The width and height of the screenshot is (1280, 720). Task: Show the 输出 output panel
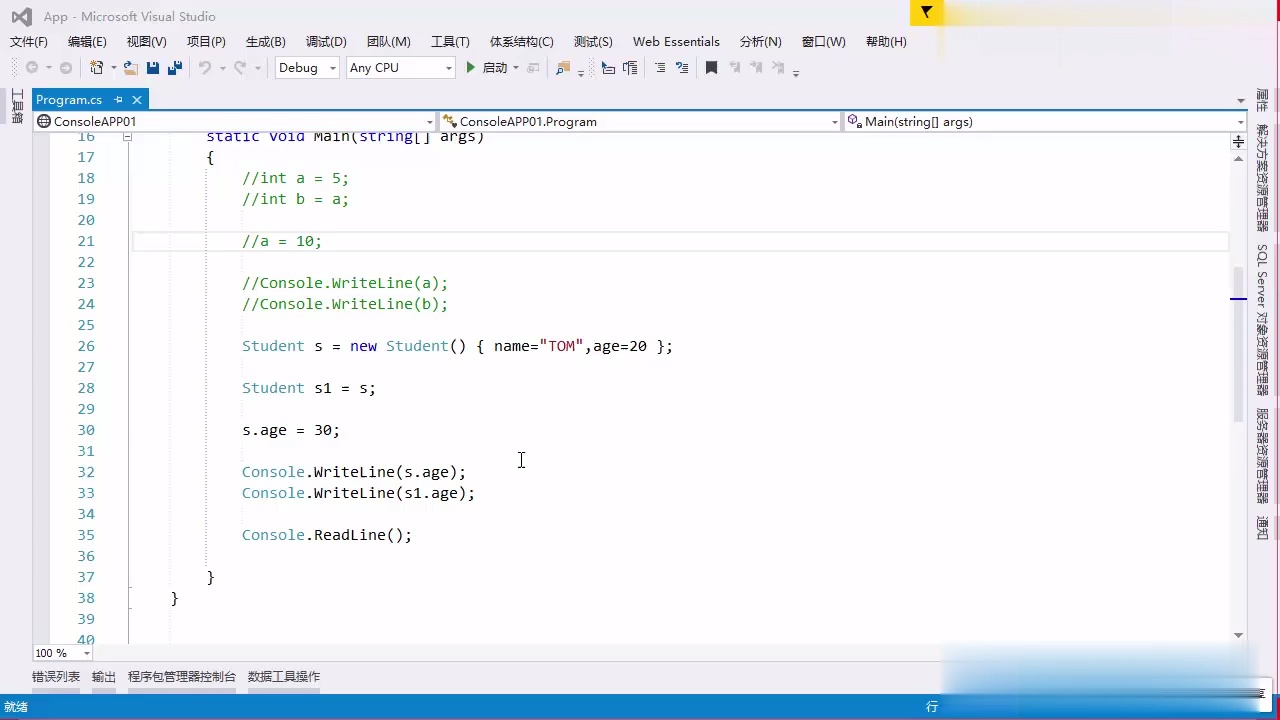coord(103,676)
